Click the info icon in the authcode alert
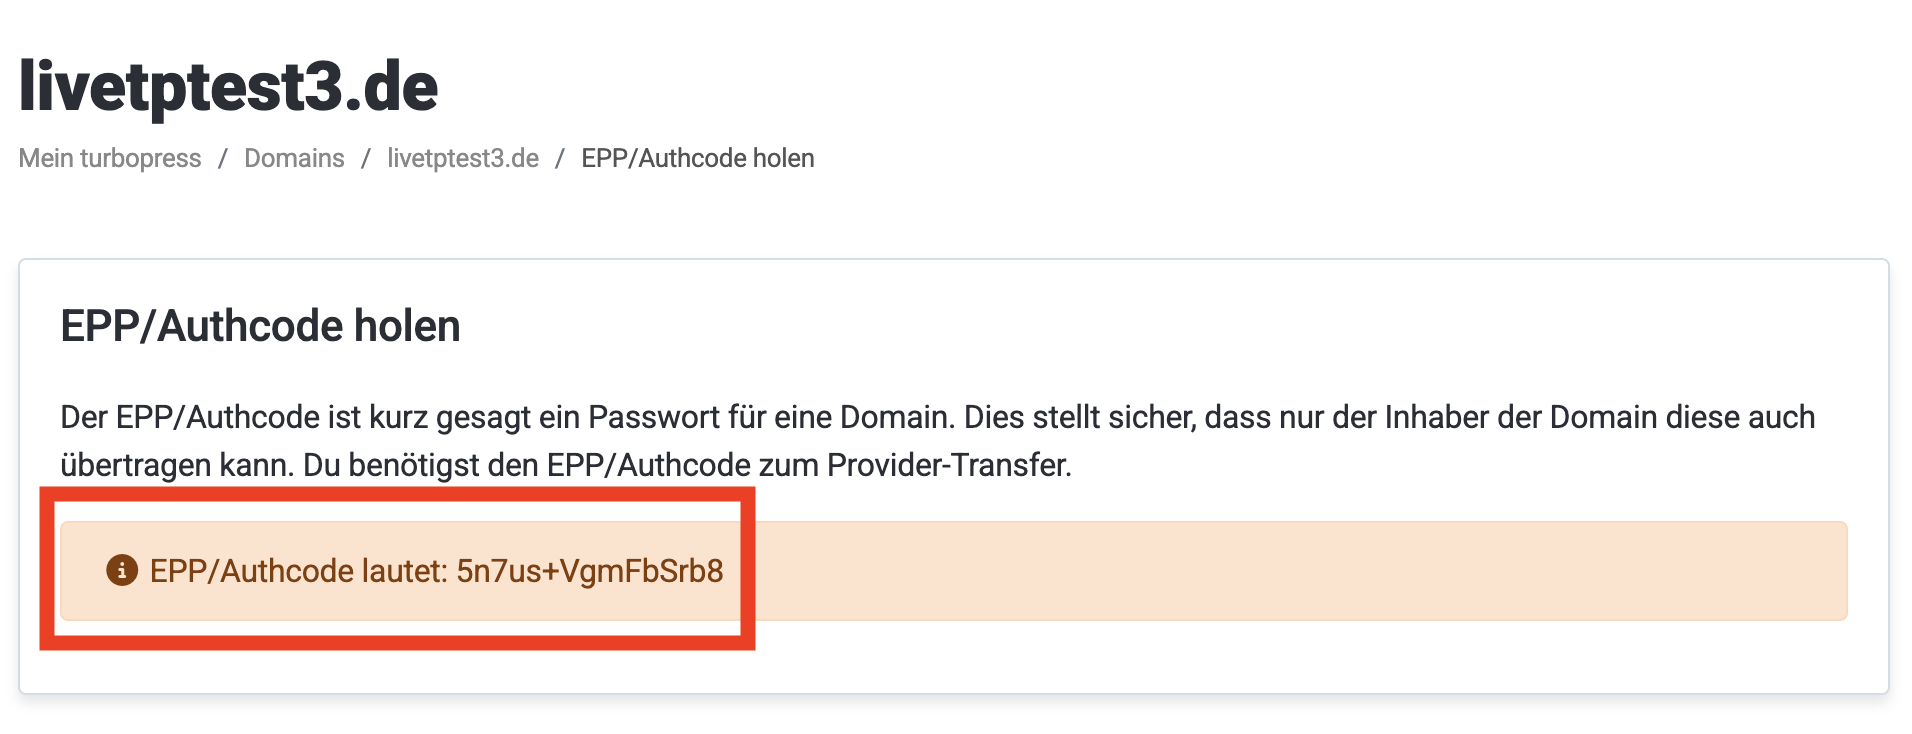This screenshot has height=734, width=1912. coord(122,570)
